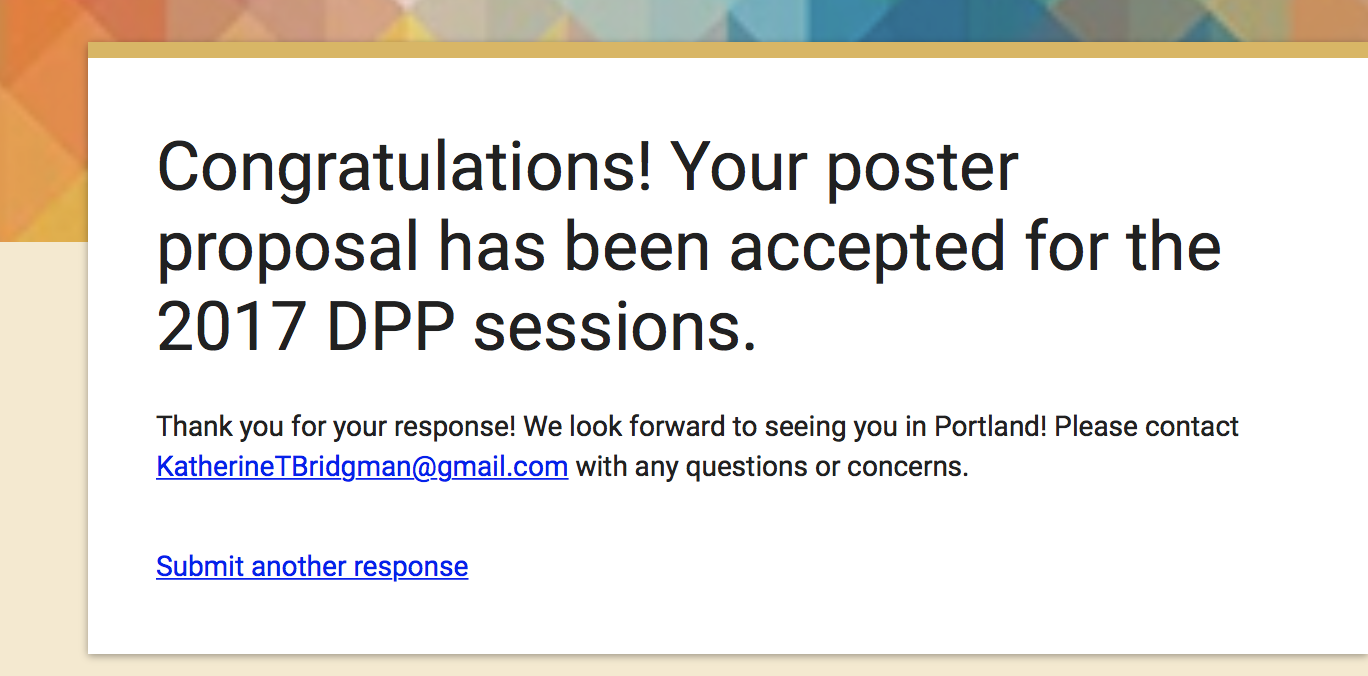This screenshot has width=1368, height=676.
Task: Click the word proposal in the title
Action: click(288, 249)
